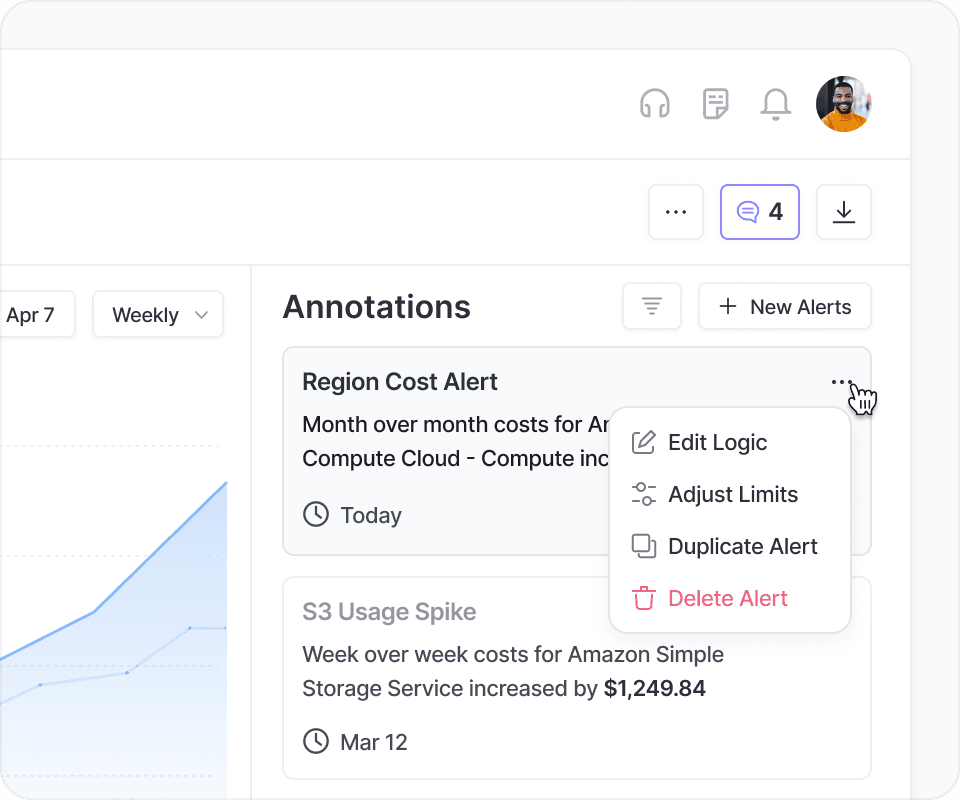The image size is (960, 800).
Task: Click the Region Cost Alert title
Action: pyautogui.click(x=400, y=382)
